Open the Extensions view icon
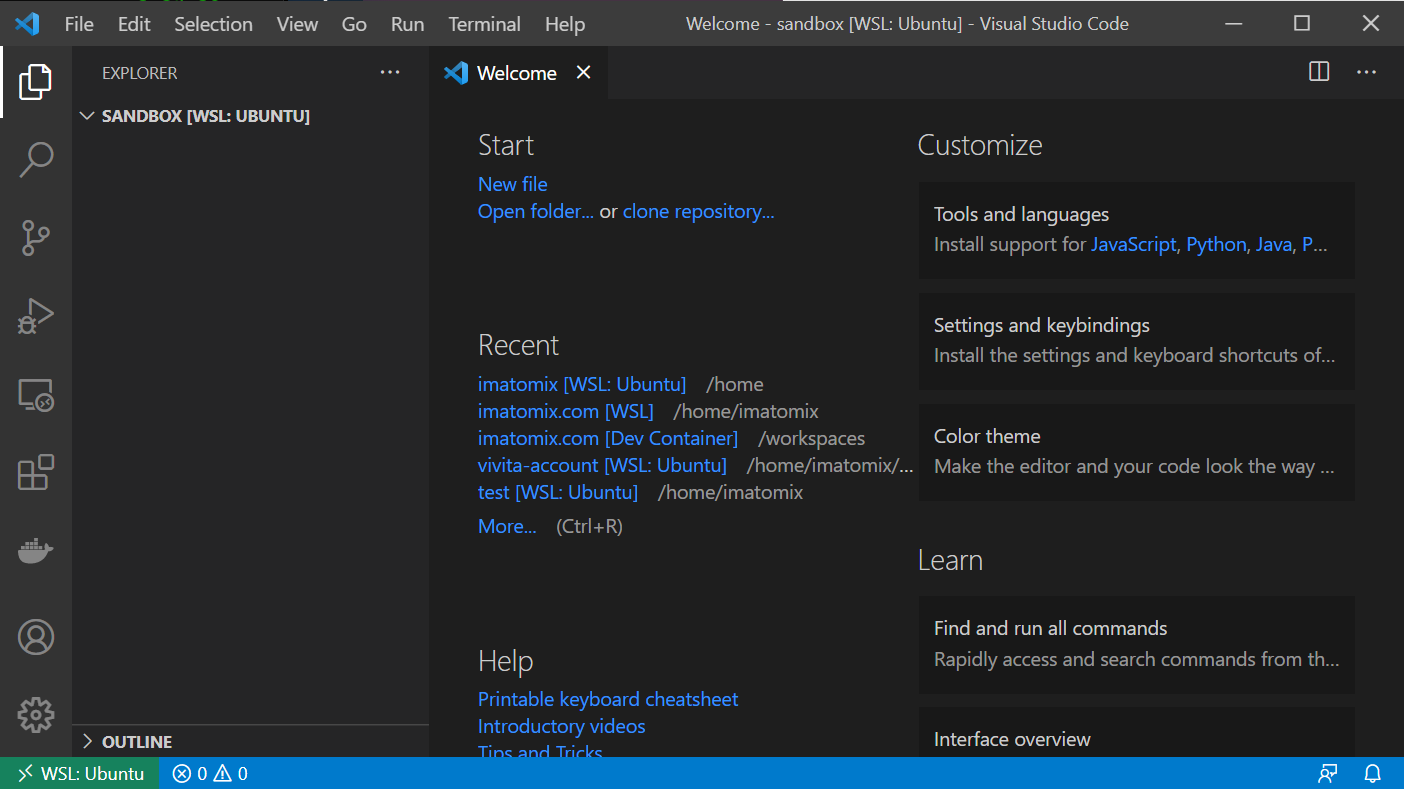The image size is (1404, 789). pyautogui.click(x=36, y=472)
